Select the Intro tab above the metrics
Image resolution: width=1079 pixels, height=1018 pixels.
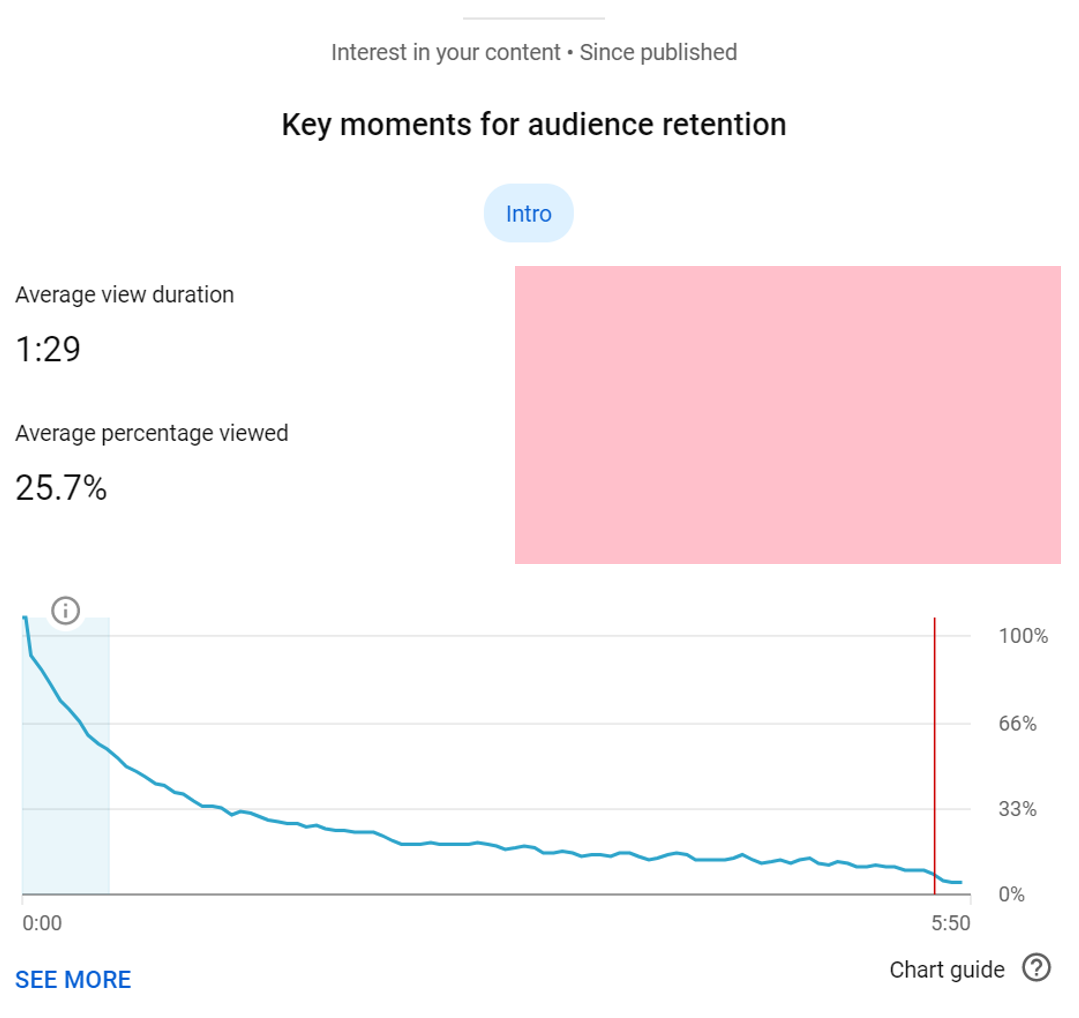pyautogui.click(x=528, y=212)
